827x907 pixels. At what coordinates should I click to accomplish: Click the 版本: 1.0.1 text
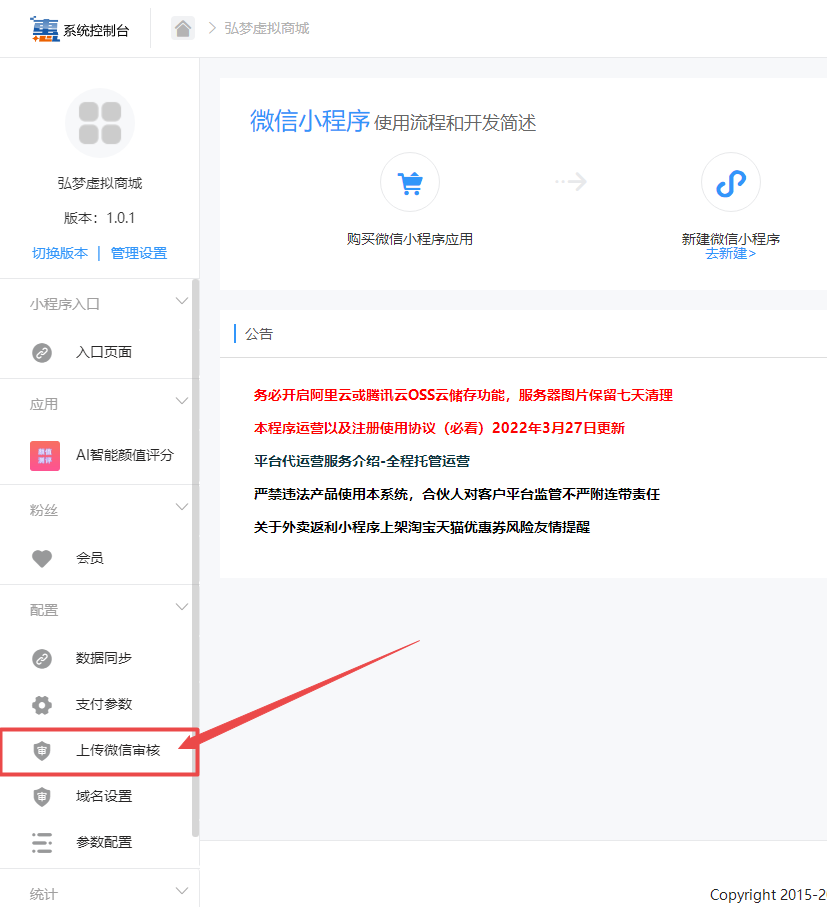point(99,218)
